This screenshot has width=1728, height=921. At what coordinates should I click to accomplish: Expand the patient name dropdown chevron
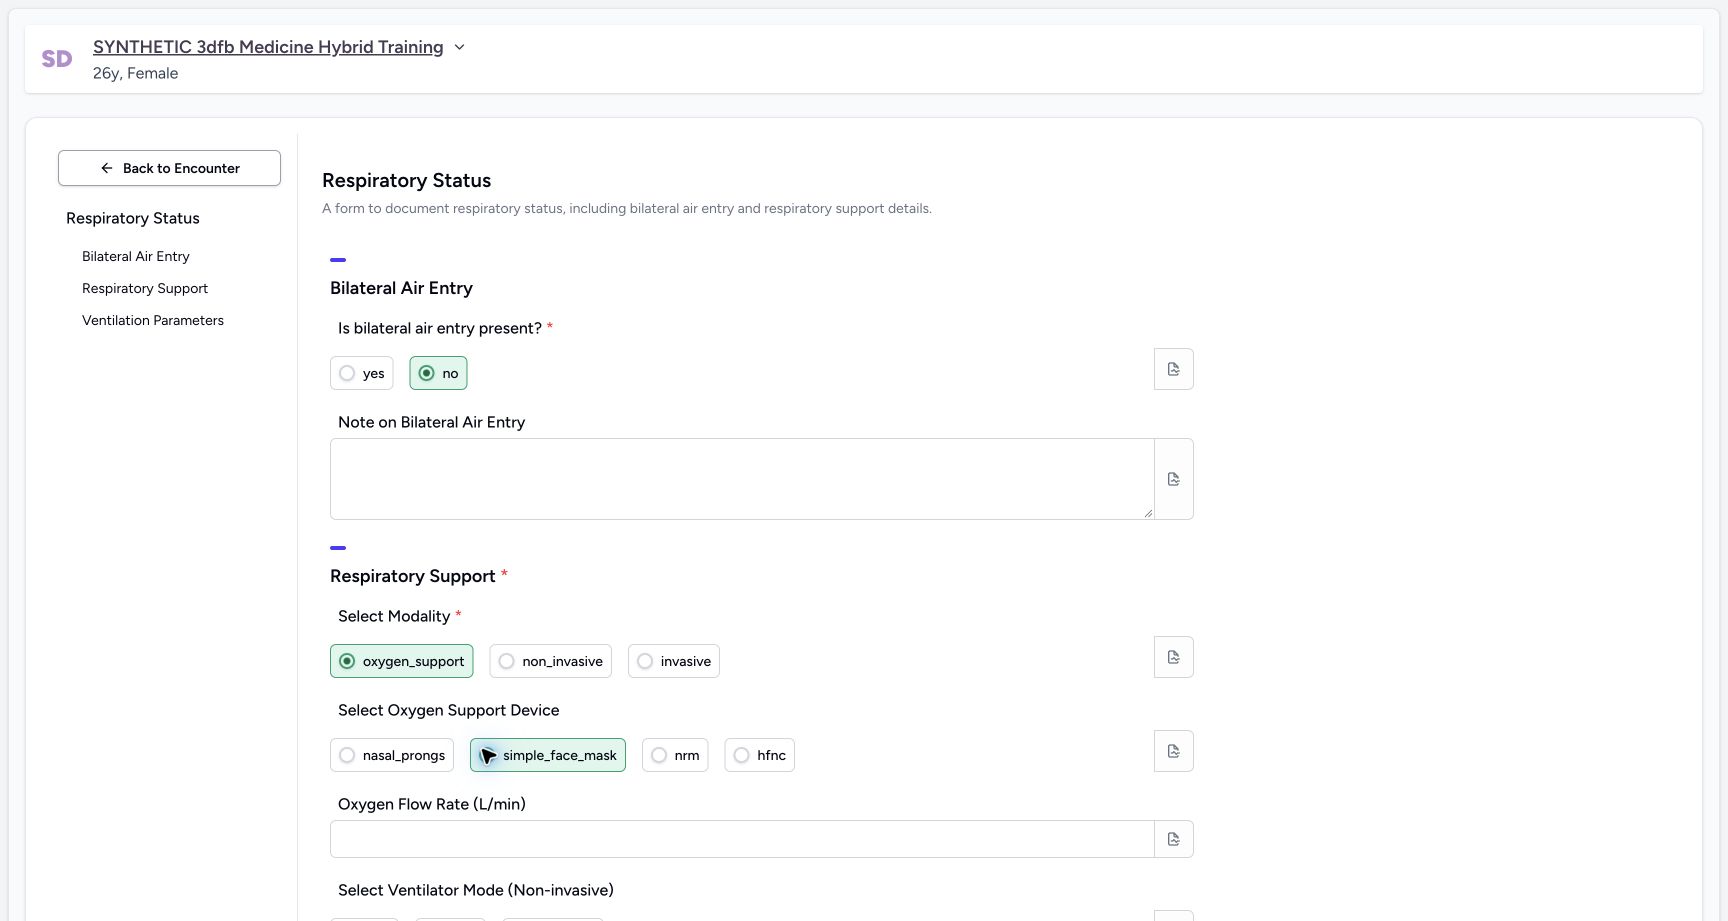click(459, 47)
